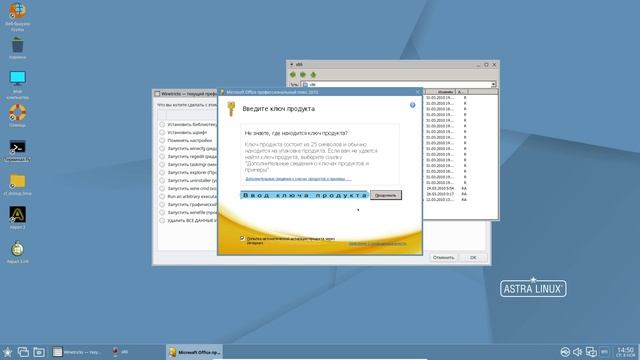640x360 pixels.
Task: Select 'Запустить explorer' radio in Winetricks
Action: [162, 172]
